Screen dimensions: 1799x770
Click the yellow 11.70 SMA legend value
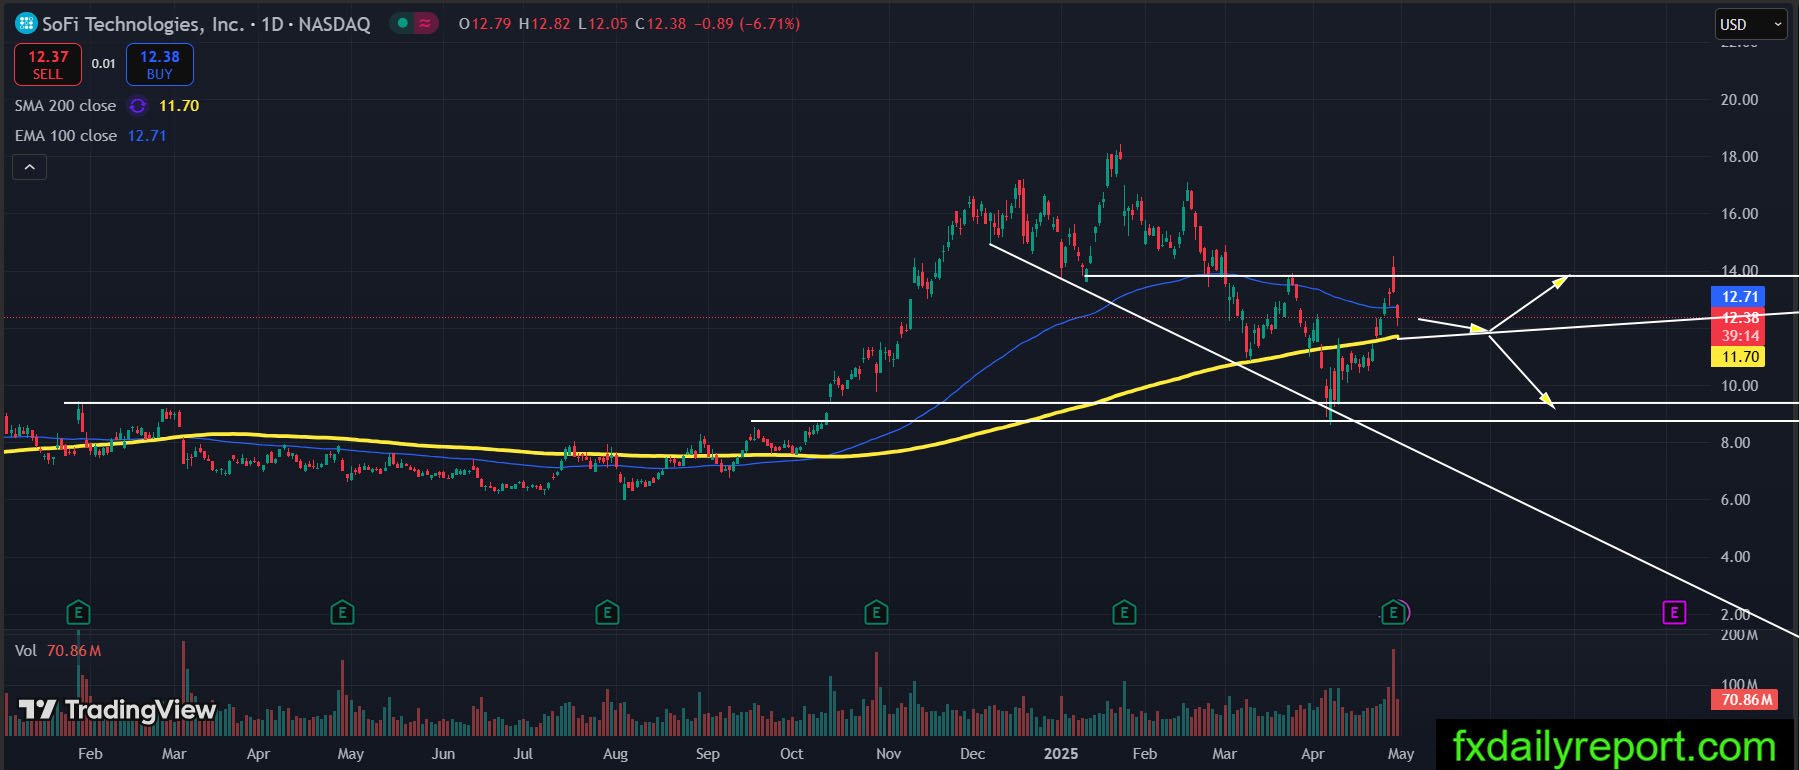[179, 105]
